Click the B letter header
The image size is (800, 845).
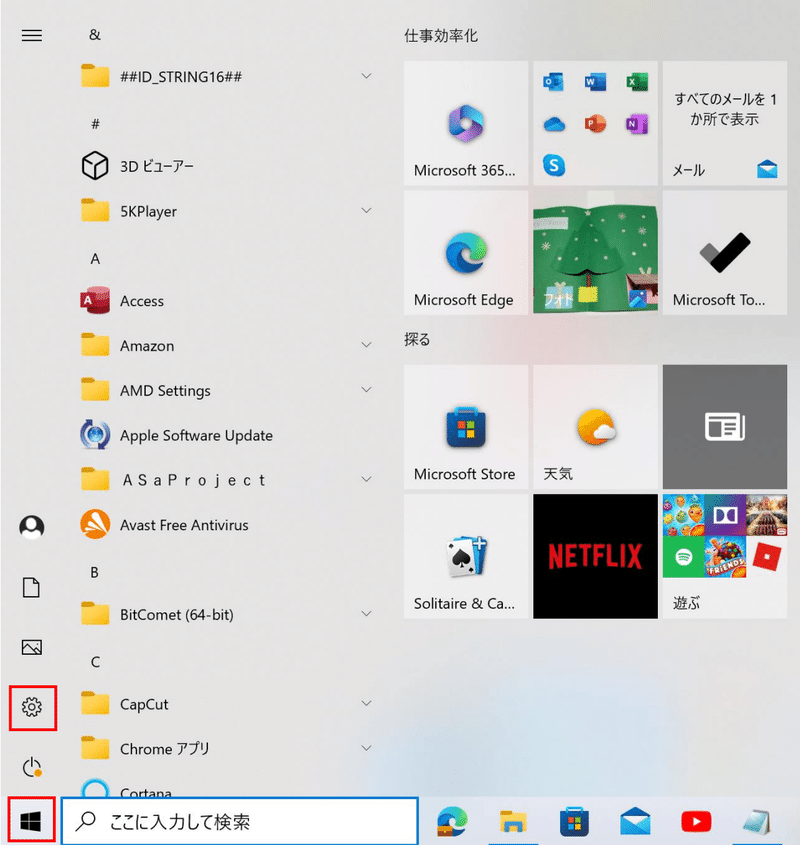coord(95,572)
